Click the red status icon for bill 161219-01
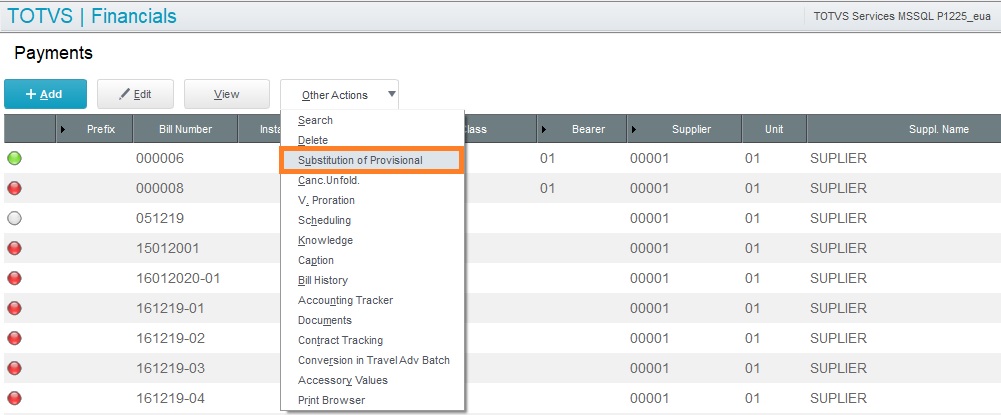This screenshot has width=1001, height=415. (14, 308)
